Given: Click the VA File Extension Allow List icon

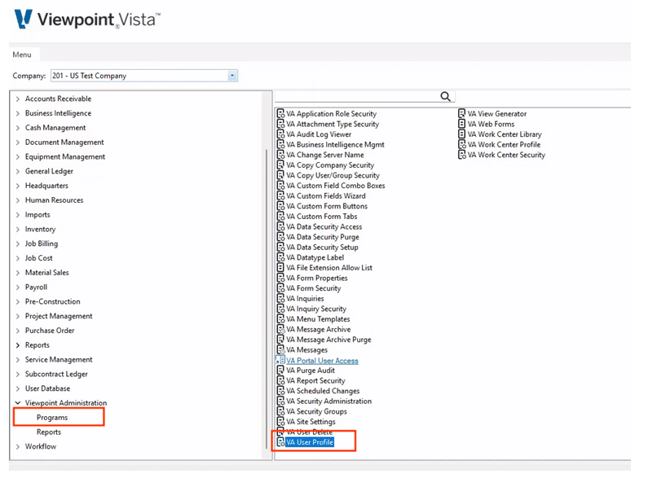Looking at the screenshot, I should [x=281, y=267].
